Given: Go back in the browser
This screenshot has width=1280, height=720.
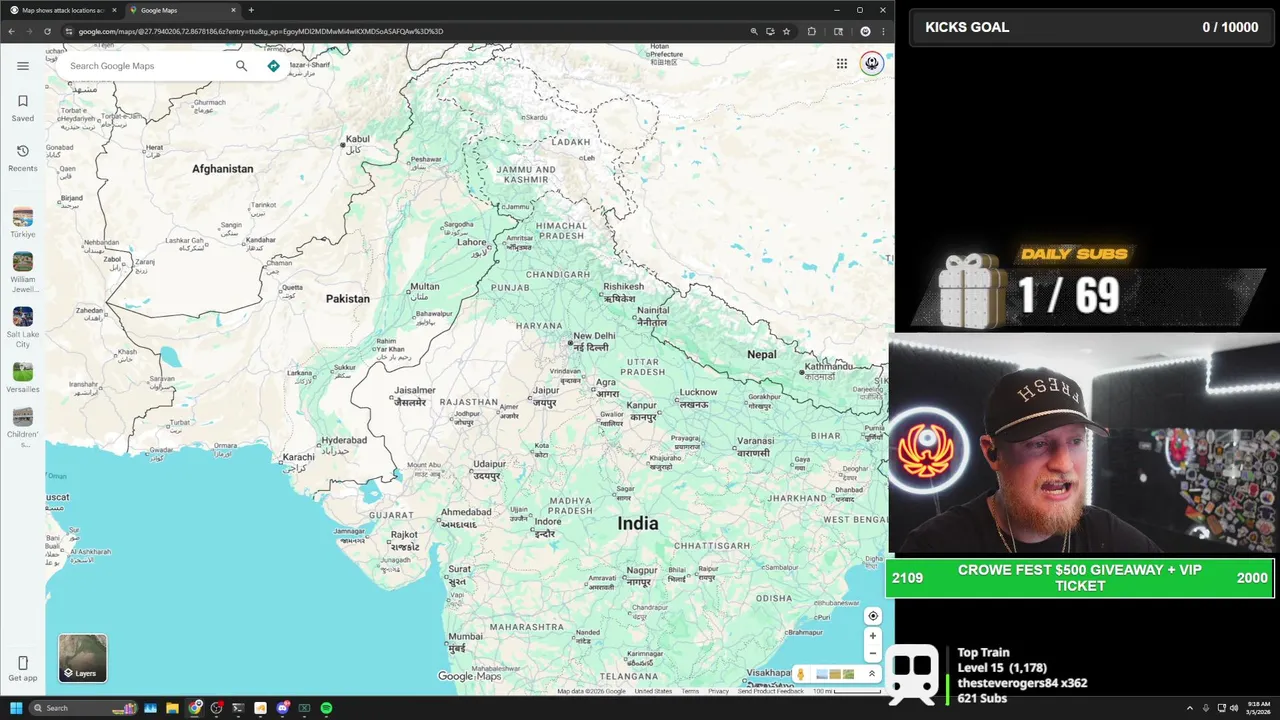Looking at the screenshot, I should pyautogui.click(x=11, y=31).
